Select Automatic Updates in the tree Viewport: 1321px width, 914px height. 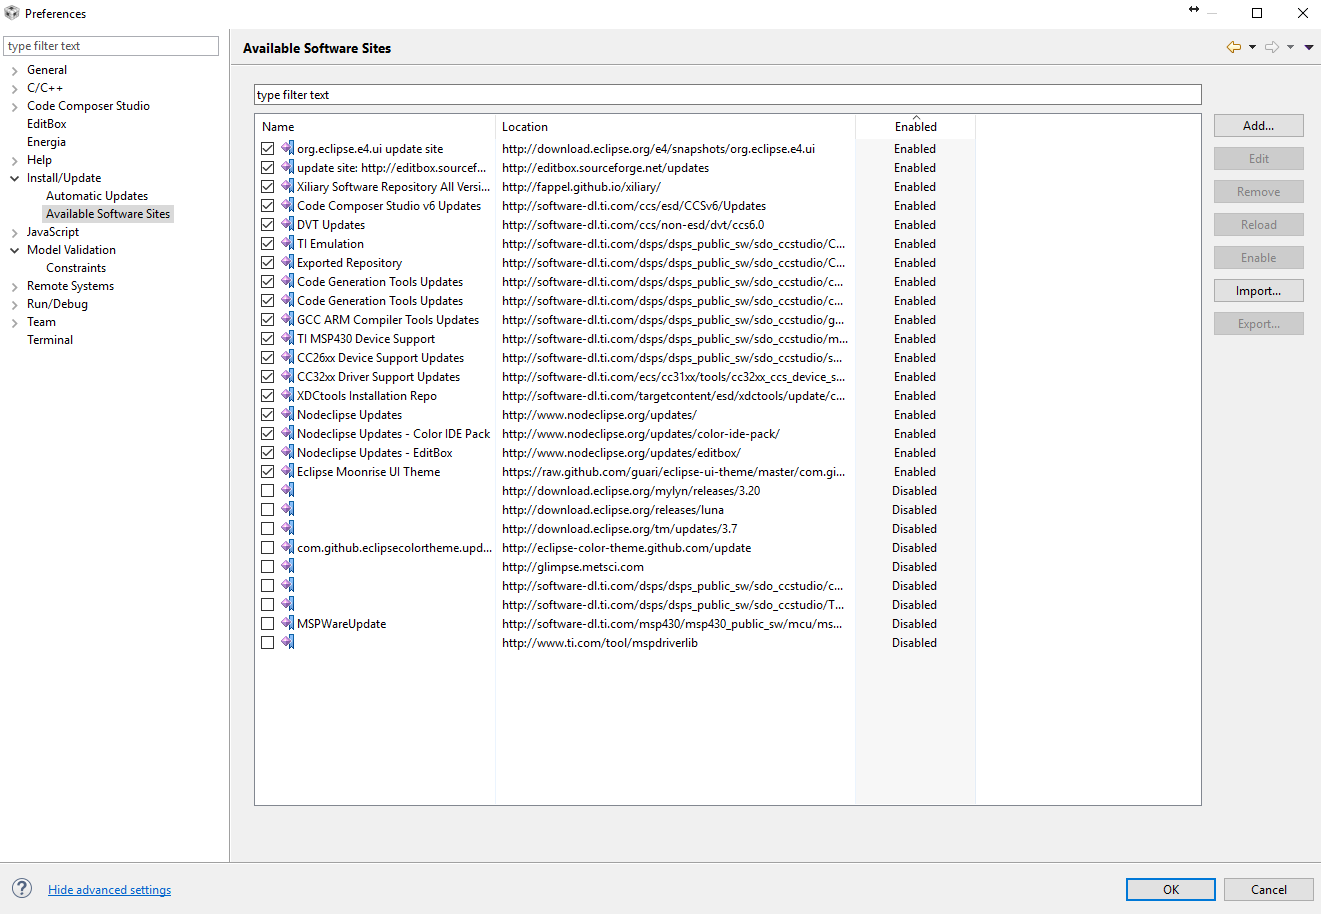(x=97, y=196)
